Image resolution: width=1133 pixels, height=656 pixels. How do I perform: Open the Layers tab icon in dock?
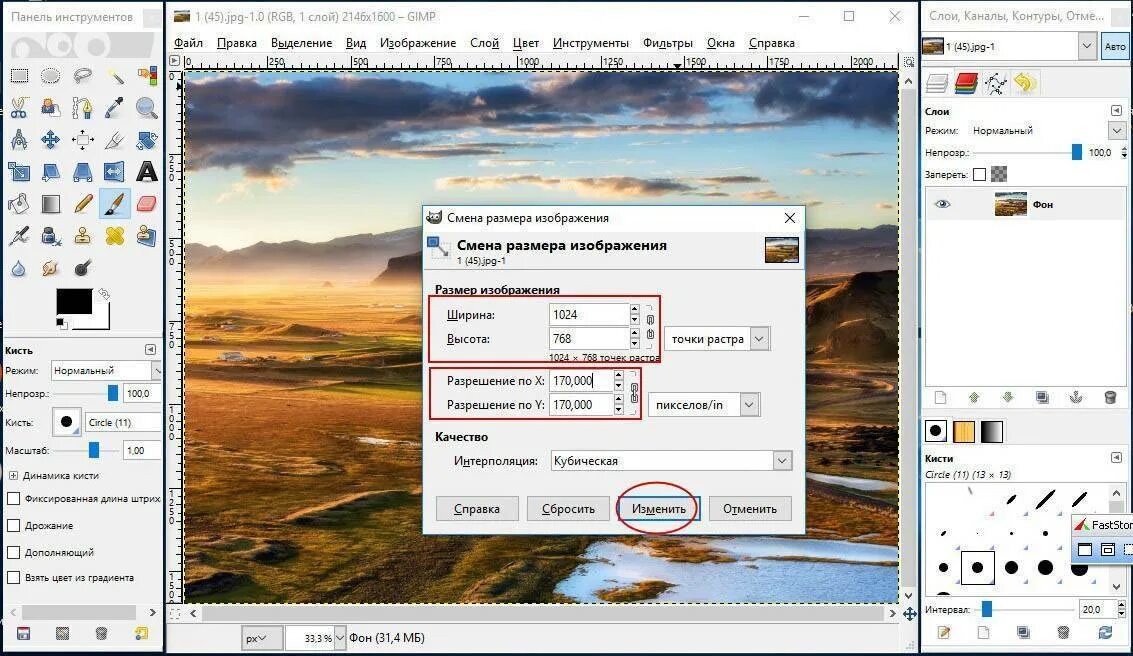[937, 83]
